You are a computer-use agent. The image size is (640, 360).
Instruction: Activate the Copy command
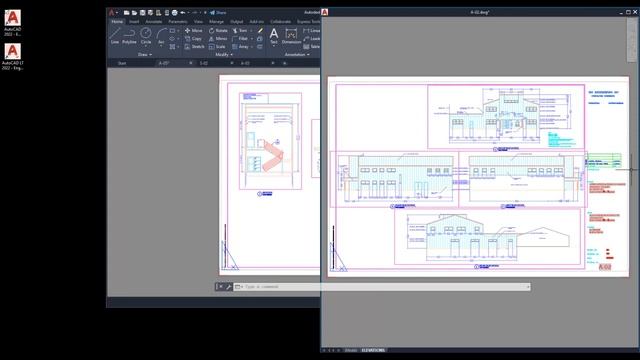pos(193,39)
